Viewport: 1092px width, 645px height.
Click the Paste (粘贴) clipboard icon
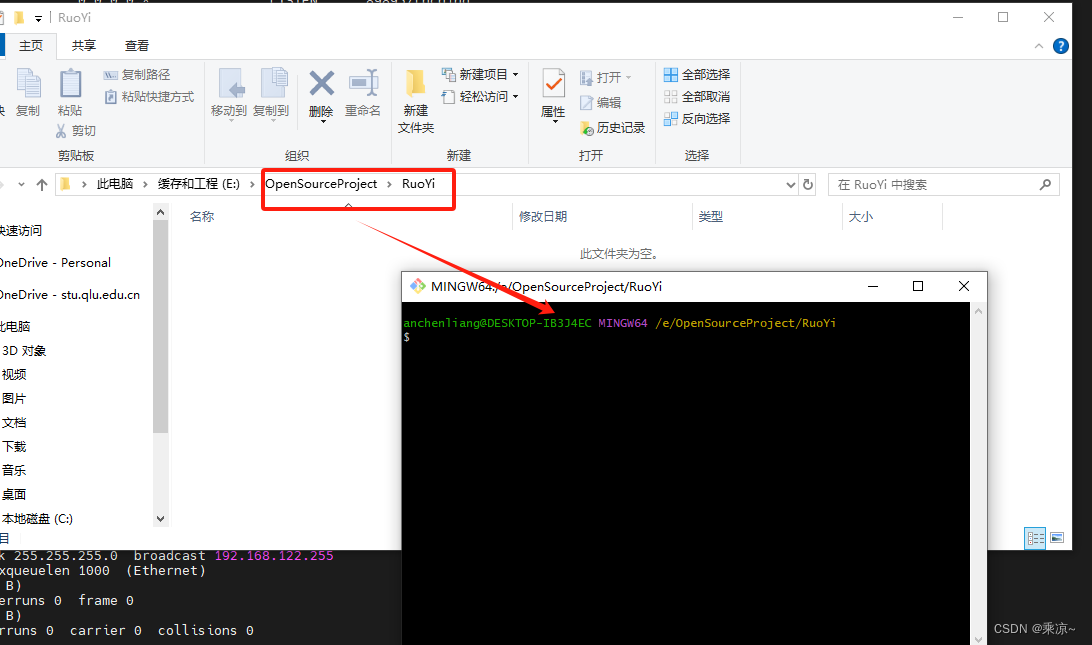(x=70, y=84)
